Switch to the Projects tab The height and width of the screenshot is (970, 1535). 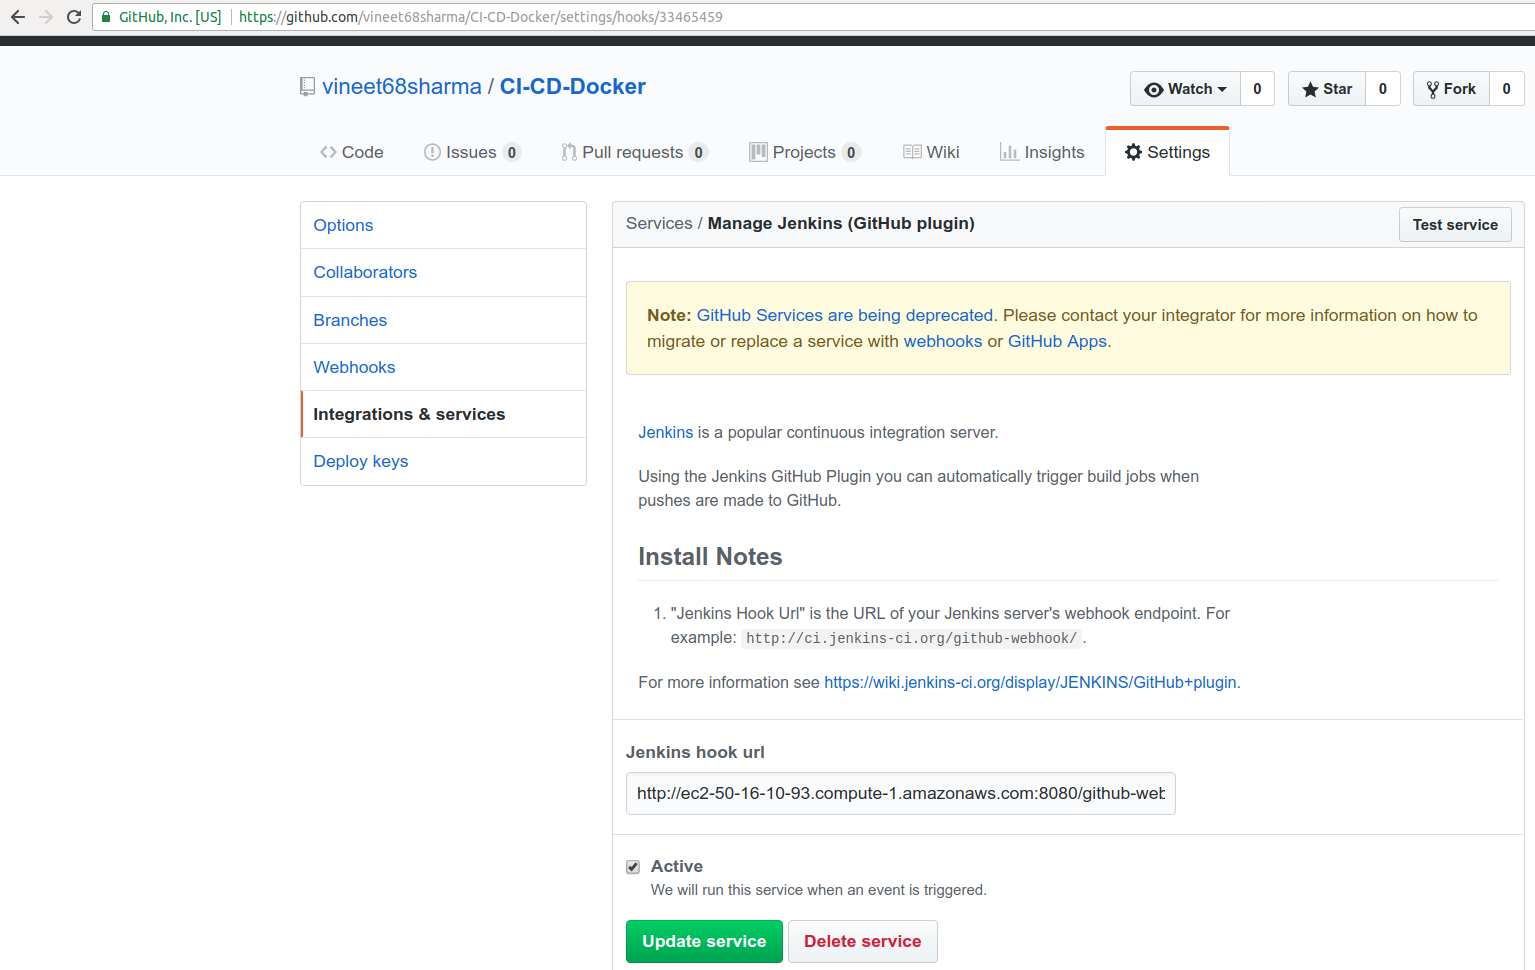click(805, 152)
